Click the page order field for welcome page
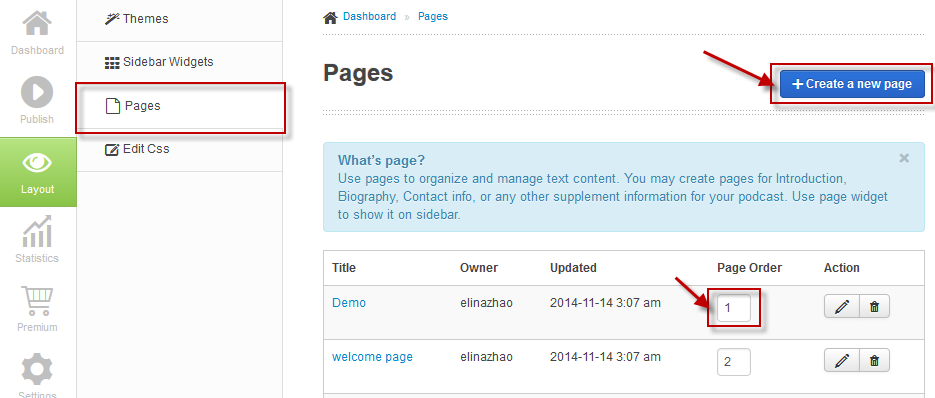 733,362
